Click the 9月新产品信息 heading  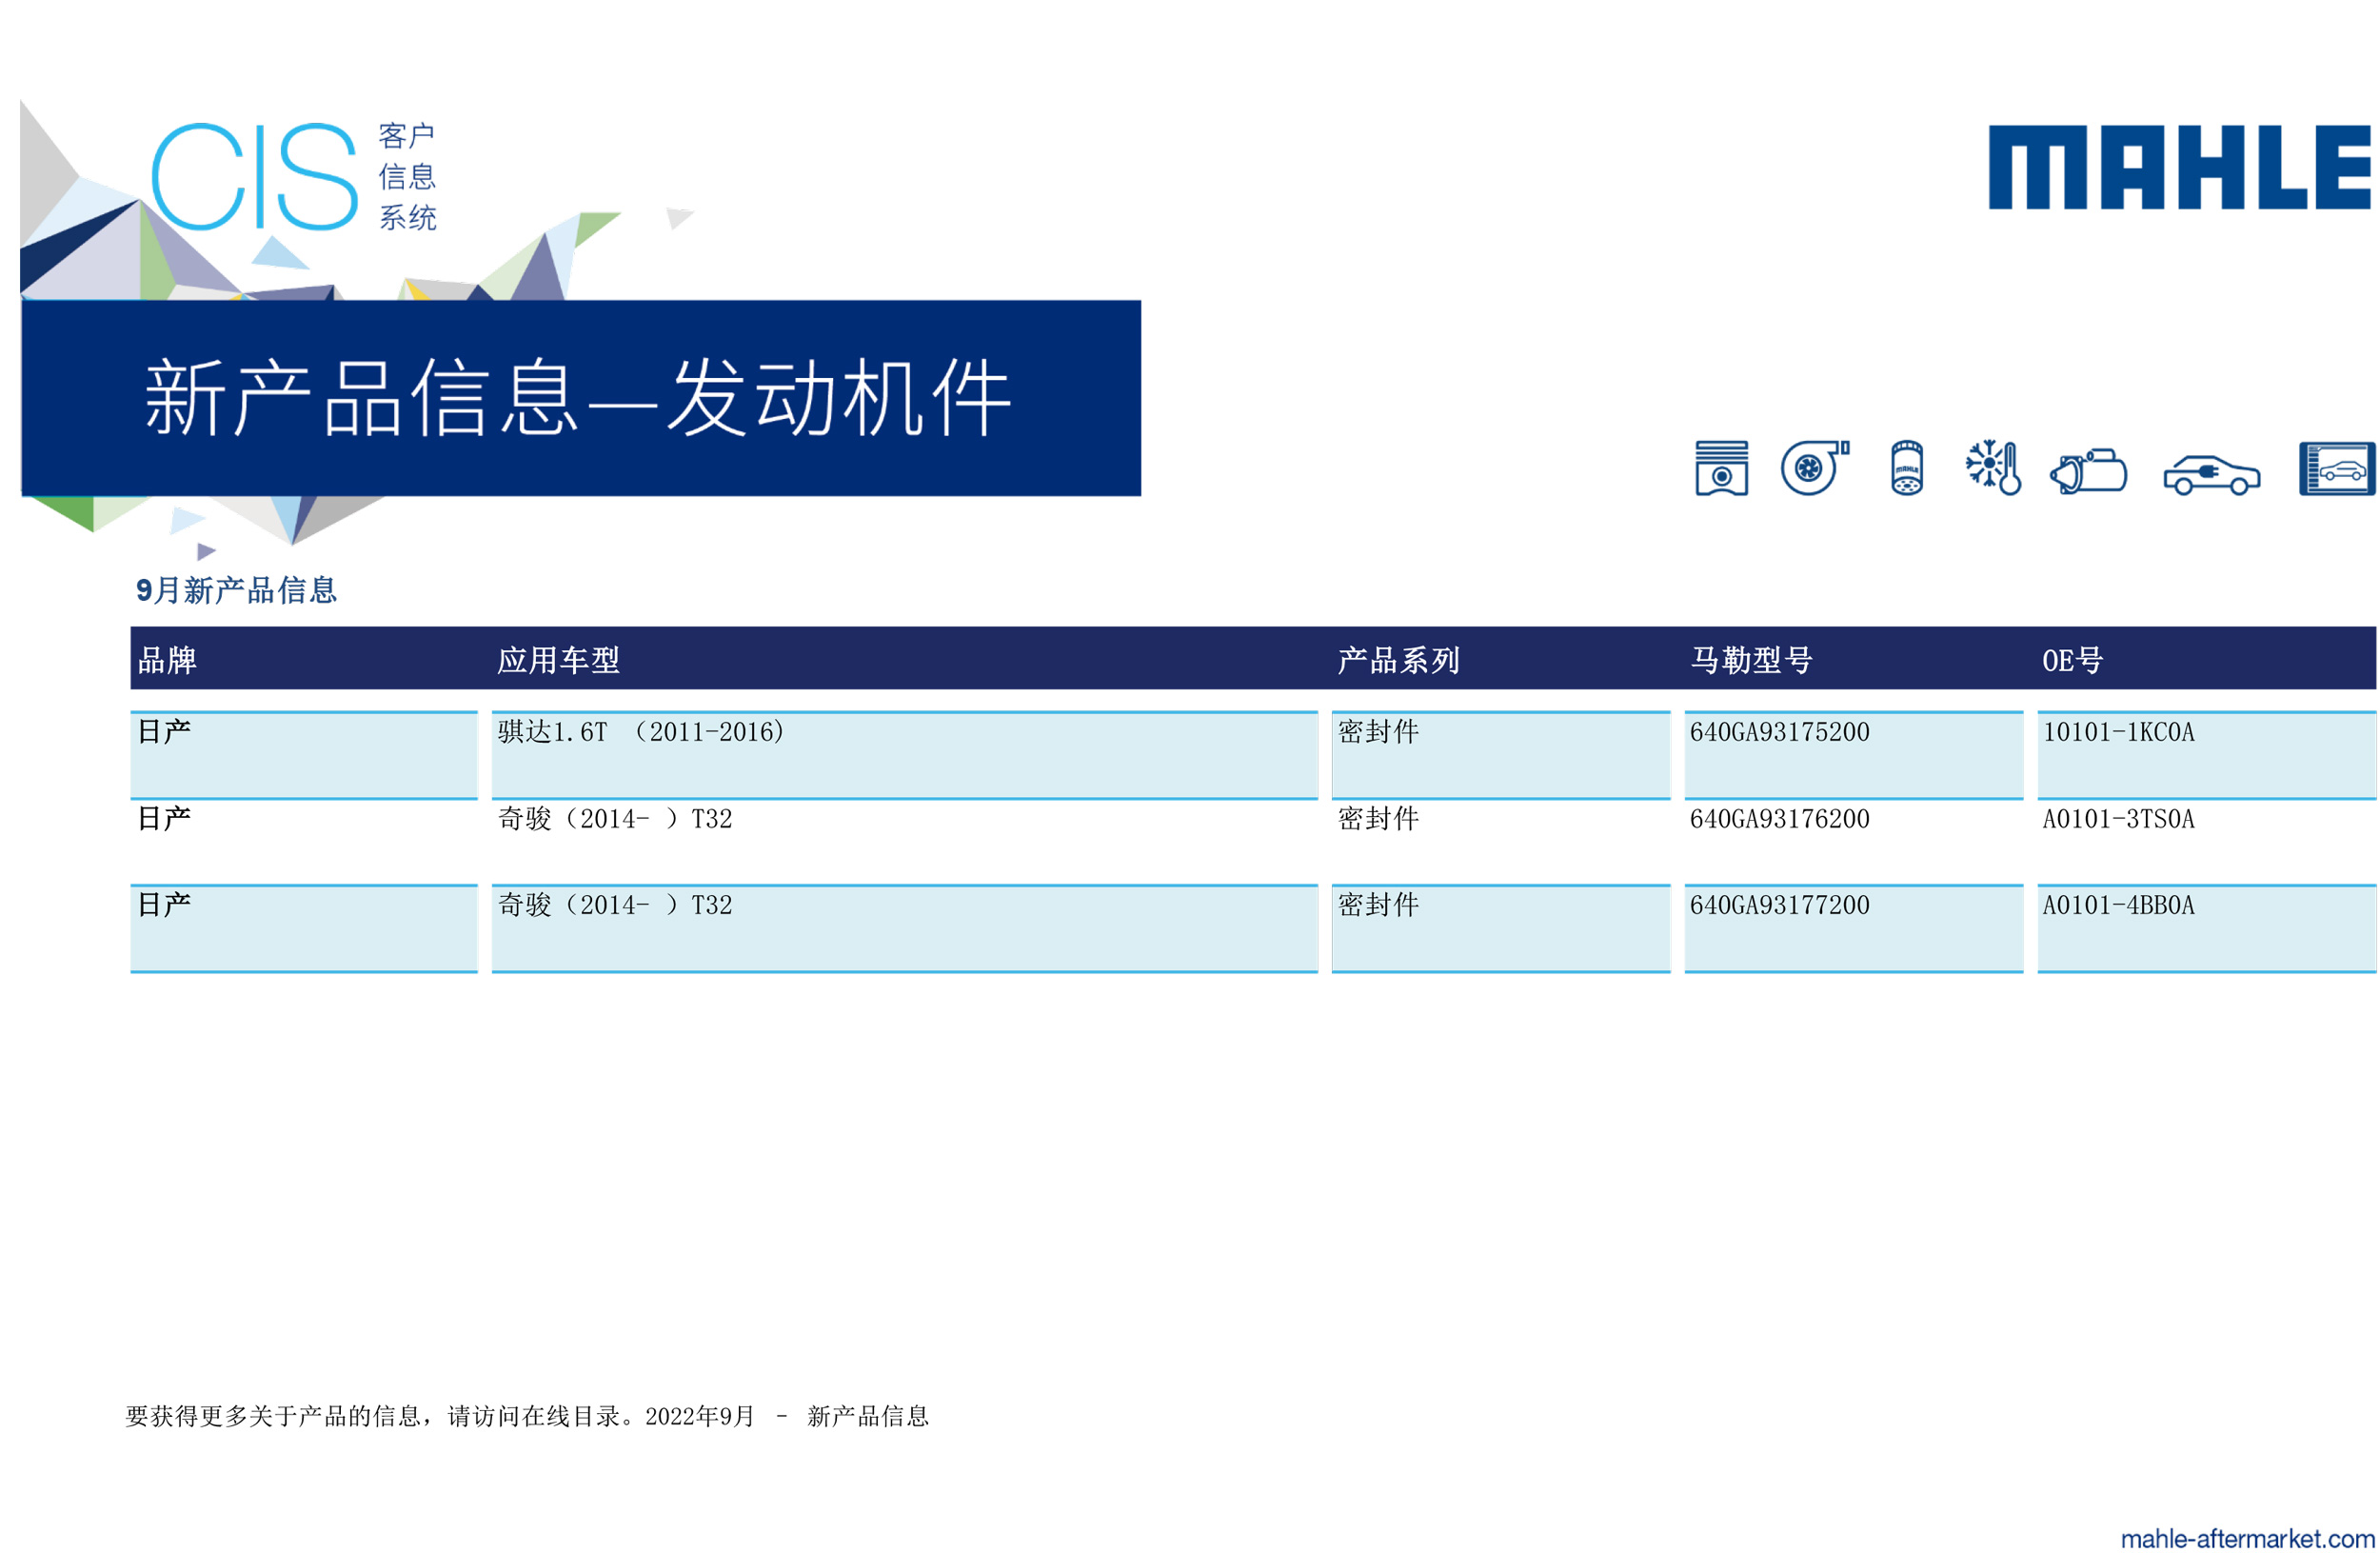tap(236, 590)
